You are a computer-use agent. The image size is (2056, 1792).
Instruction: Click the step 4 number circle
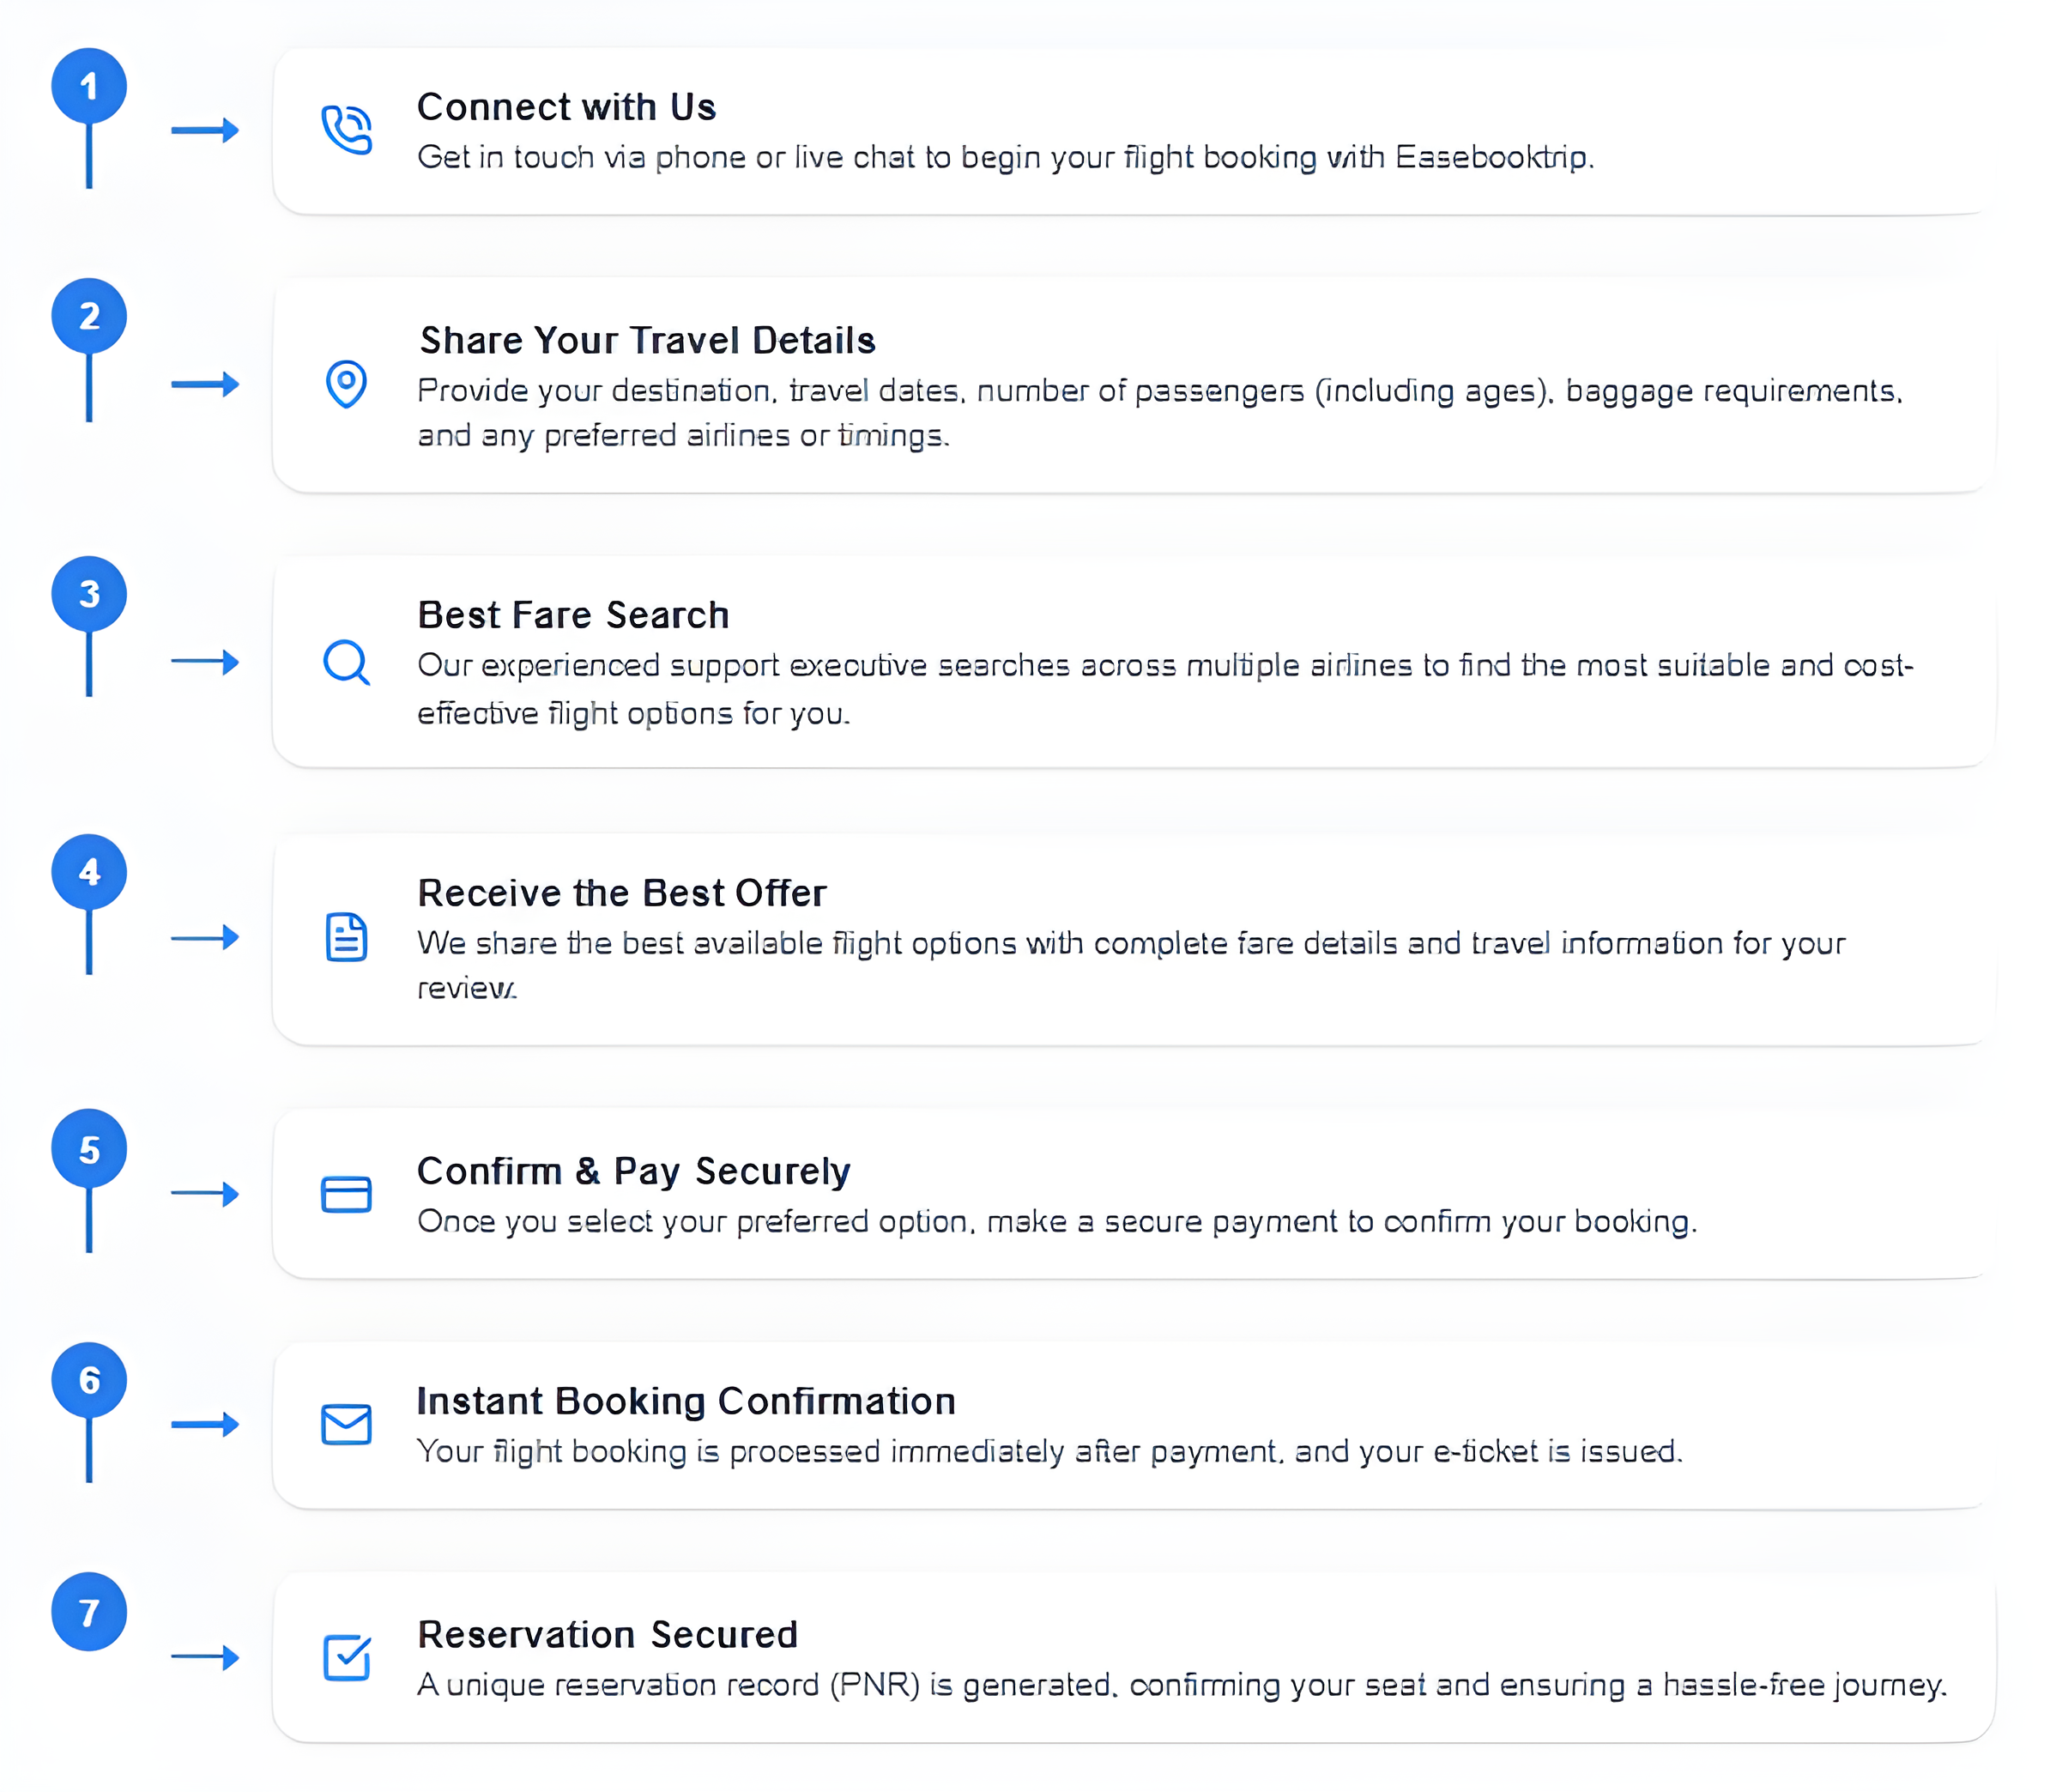tap(89, 872)
